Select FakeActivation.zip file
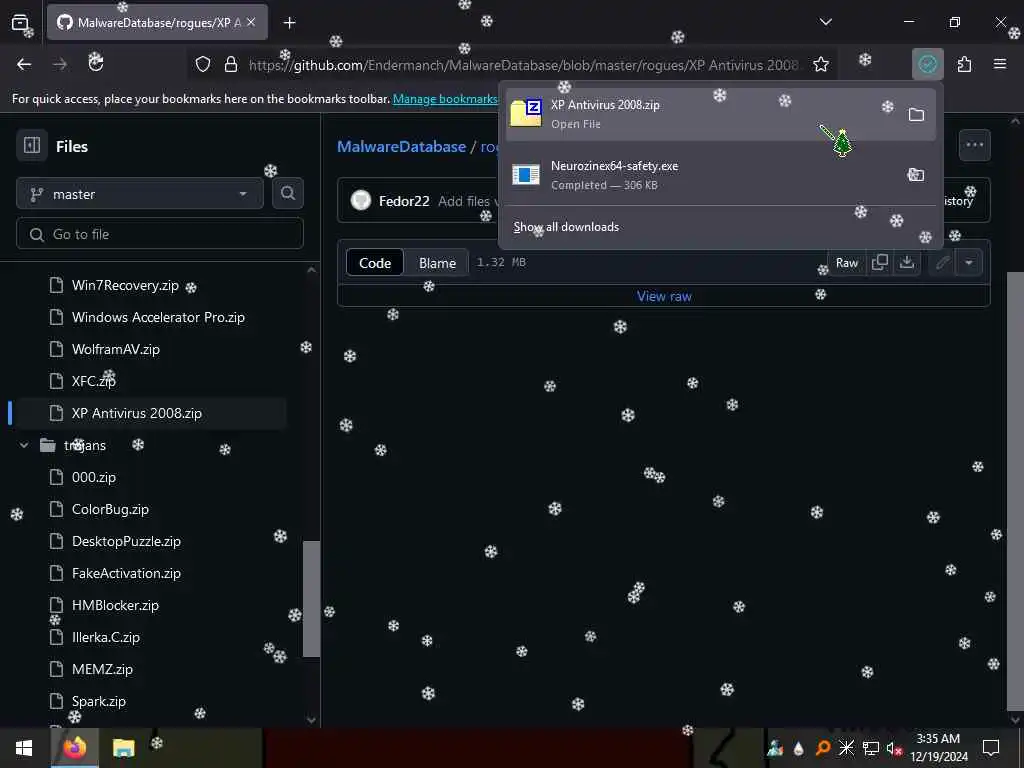The width and height of the screenshot is (1024, 768). (126, 573)
